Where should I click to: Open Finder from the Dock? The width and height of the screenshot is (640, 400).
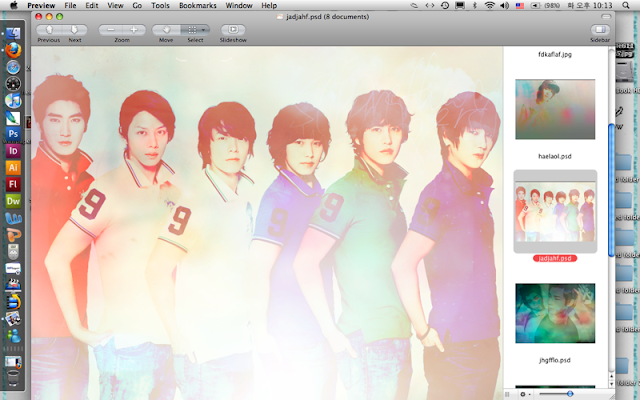[x=13, y=33]
